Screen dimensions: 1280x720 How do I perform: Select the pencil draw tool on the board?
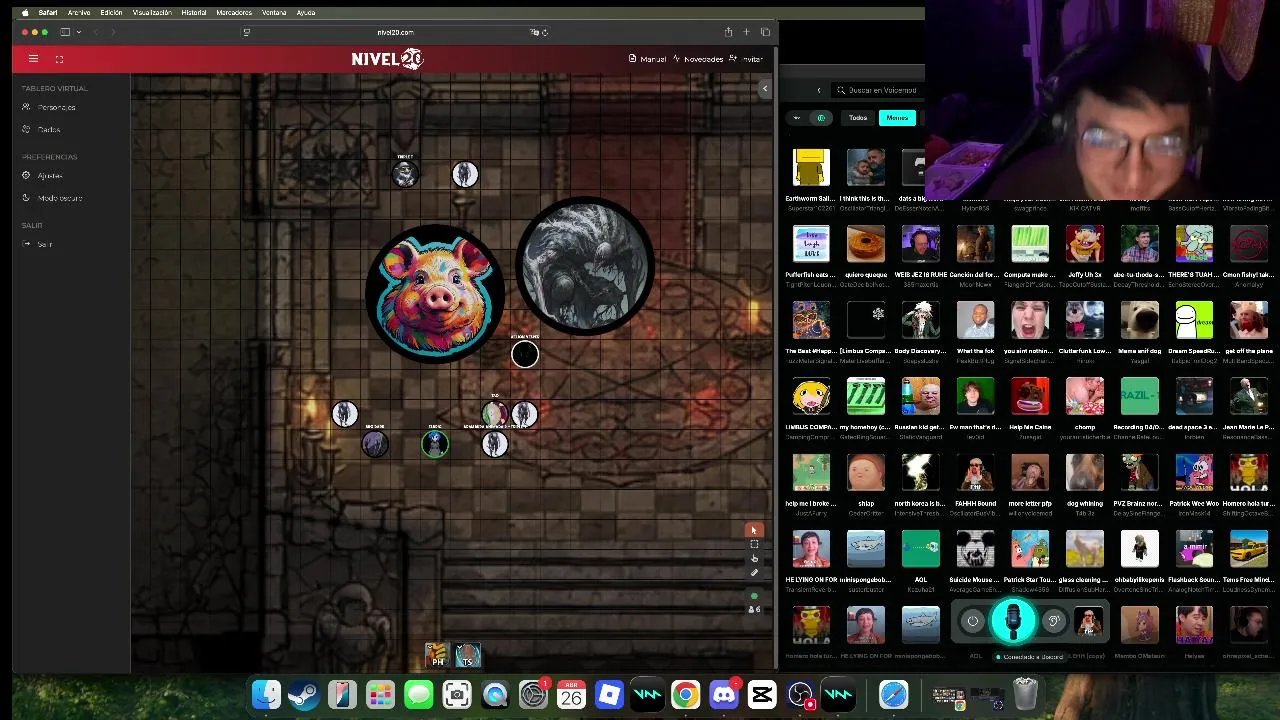pyautogui.click(x=754, y=572)
